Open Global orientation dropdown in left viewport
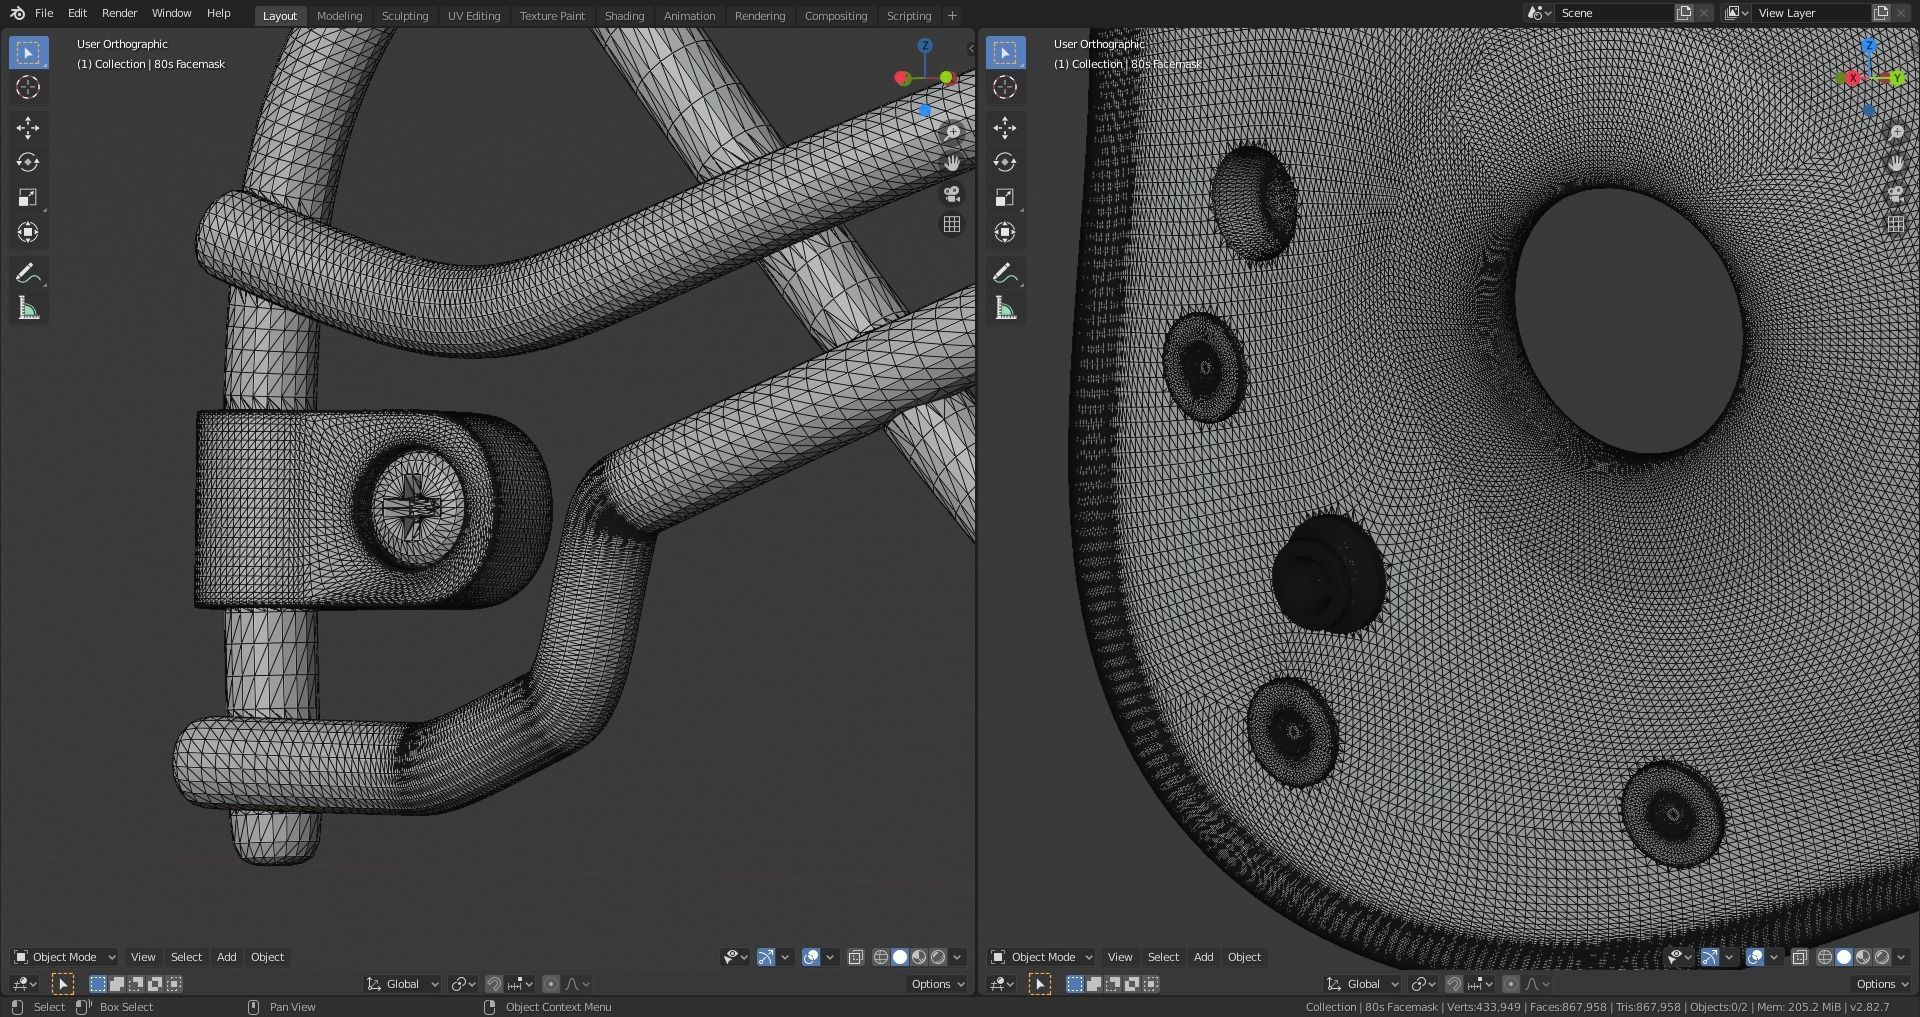This screenshot has height=1017, width=1920. 402,984
